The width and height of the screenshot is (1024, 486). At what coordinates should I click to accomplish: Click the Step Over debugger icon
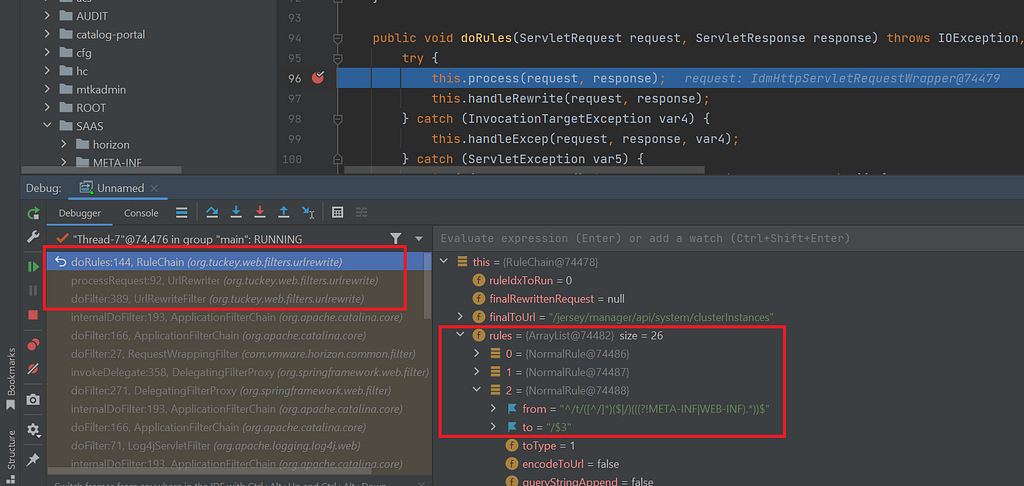pyautogui.click(x=212, y=212)
